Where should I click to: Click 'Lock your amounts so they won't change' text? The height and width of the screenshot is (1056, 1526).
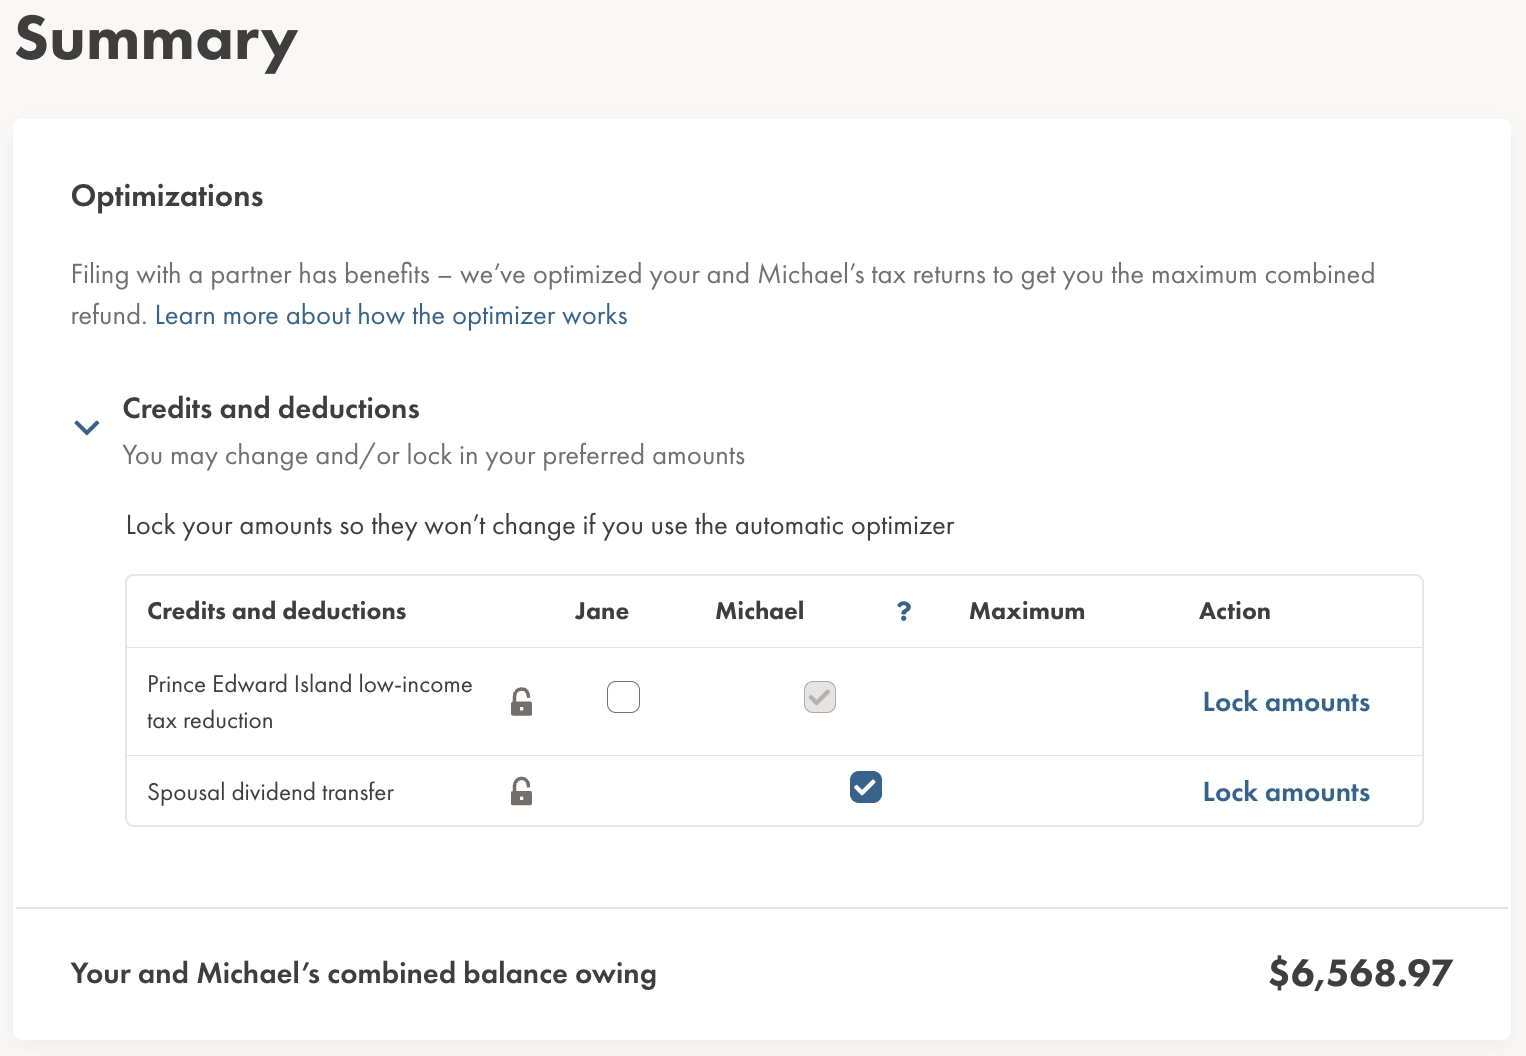[x=540, y=526]
